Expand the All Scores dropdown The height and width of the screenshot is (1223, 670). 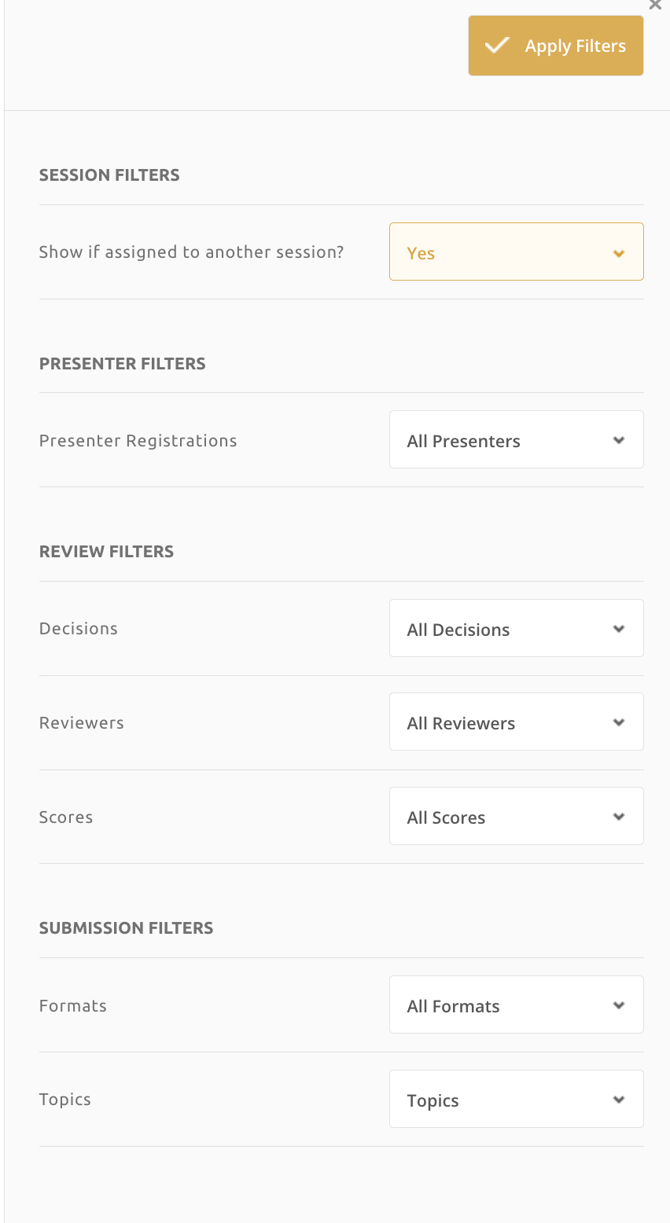(515, 816)
